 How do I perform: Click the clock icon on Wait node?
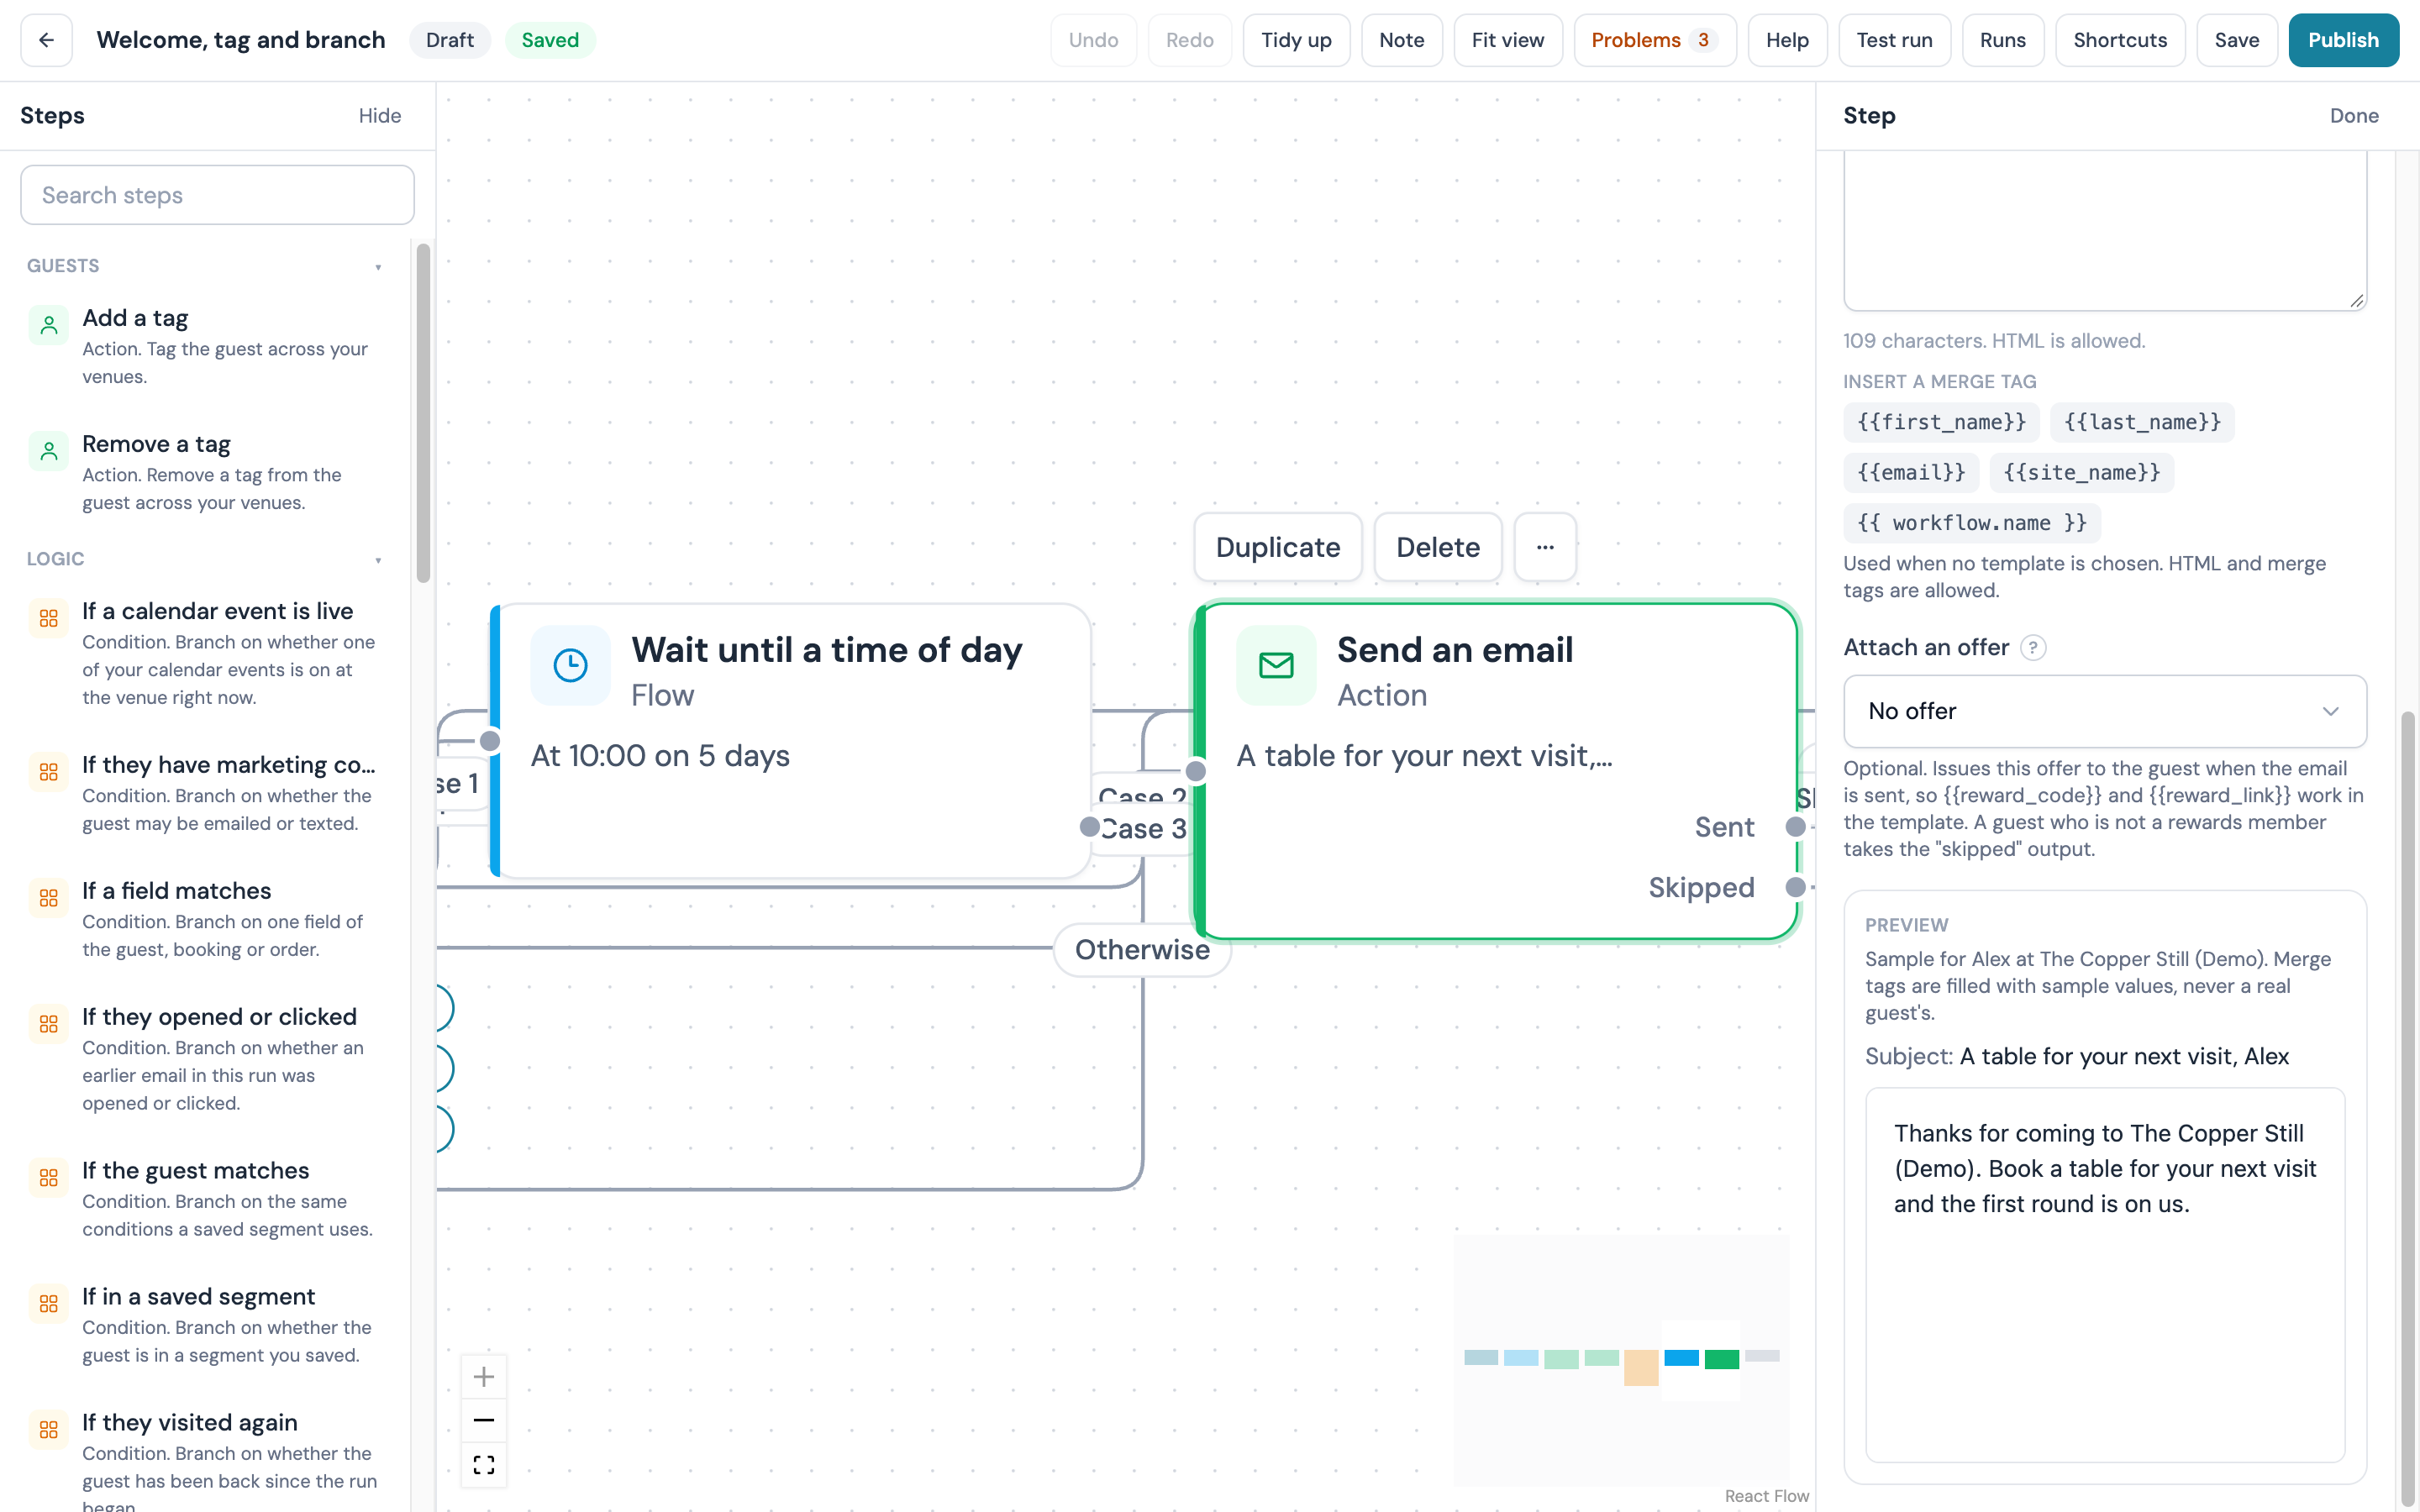570,665
